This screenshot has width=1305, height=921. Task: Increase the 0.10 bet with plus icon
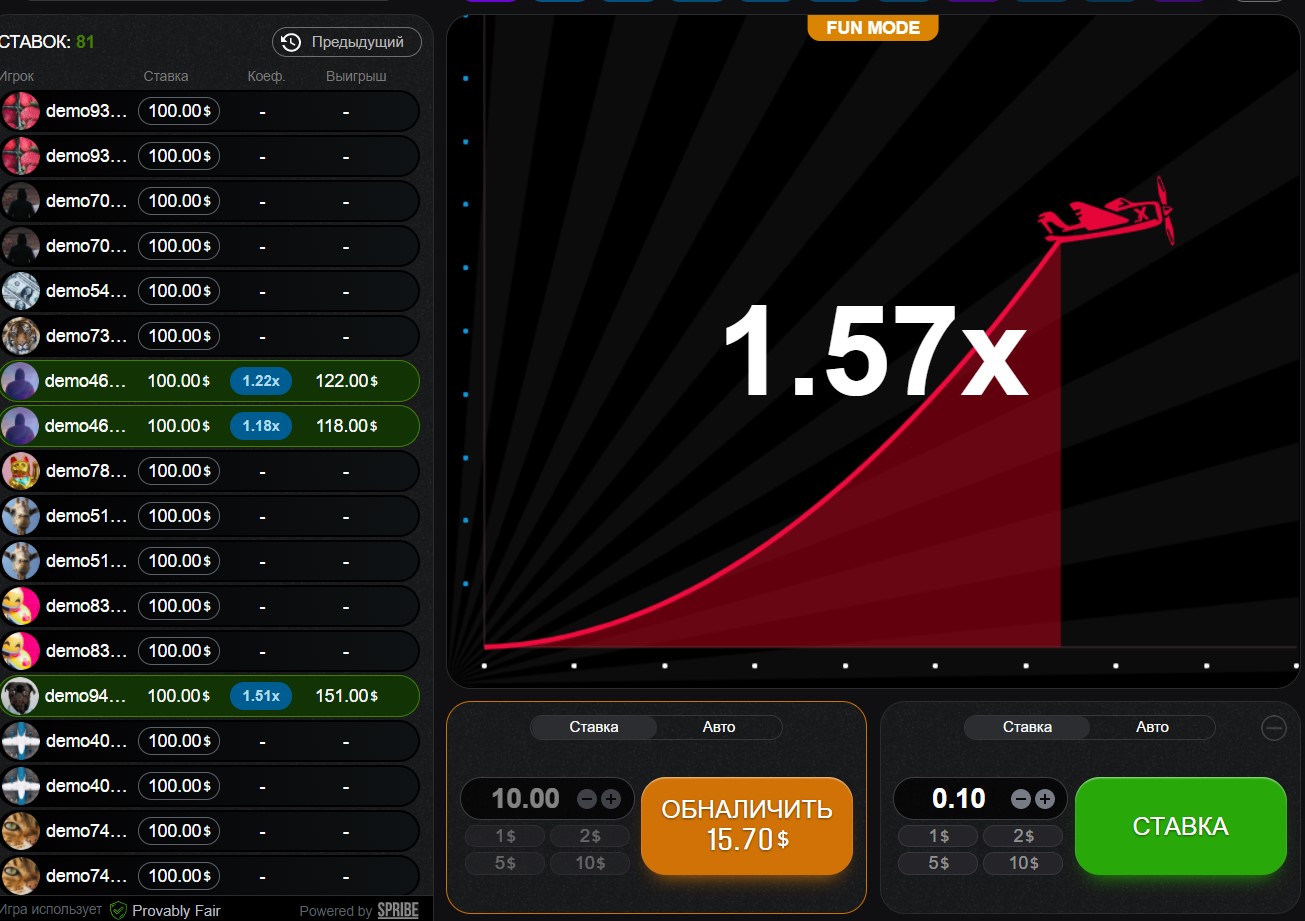(x=1044, y=799)
